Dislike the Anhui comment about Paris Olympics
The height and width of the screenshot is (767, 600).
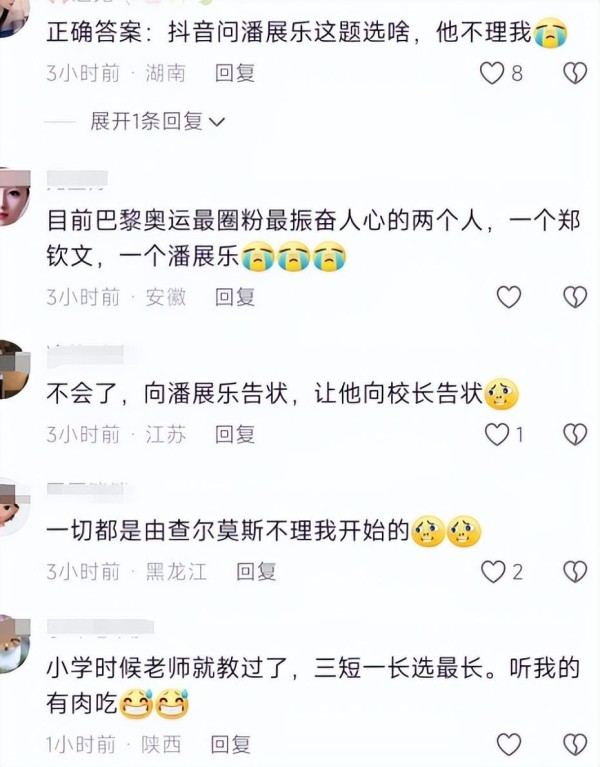coord(575,297)
